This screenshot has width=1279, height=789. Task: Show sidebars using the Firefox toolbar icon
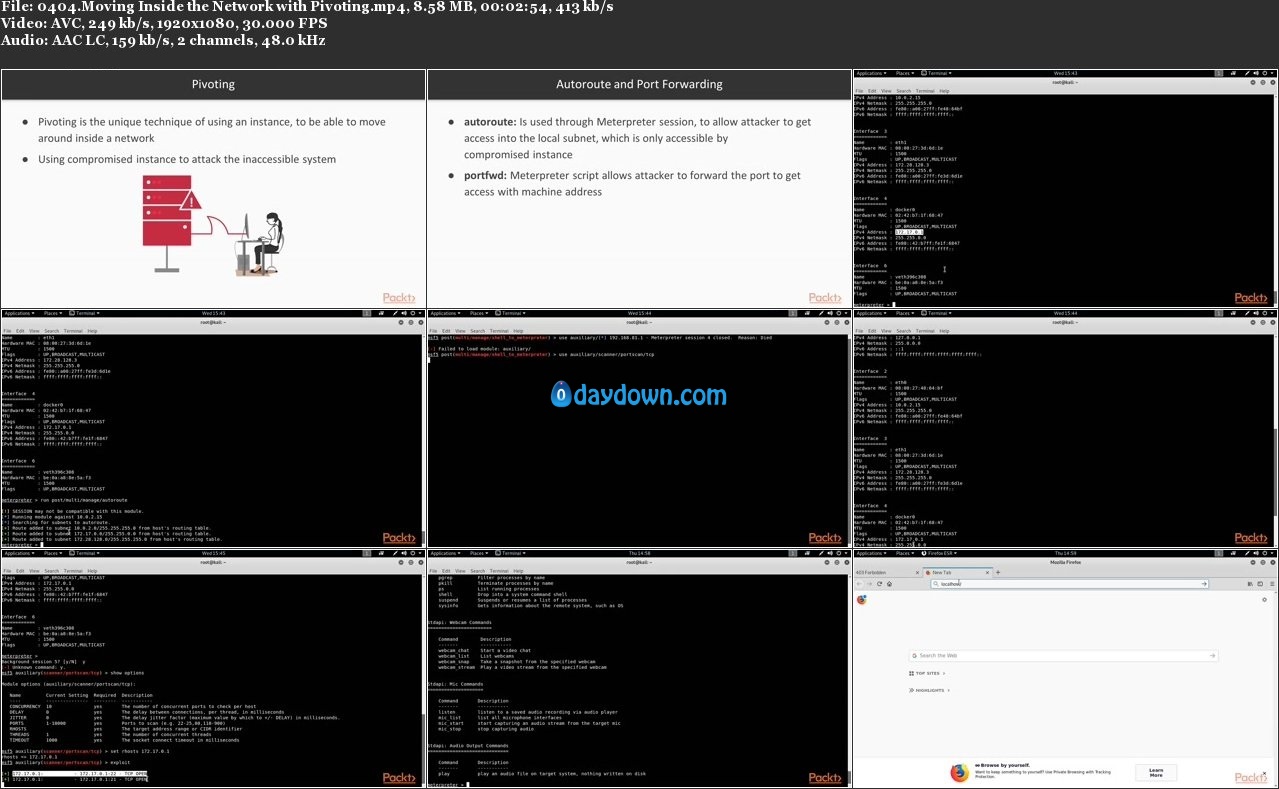1260,584
